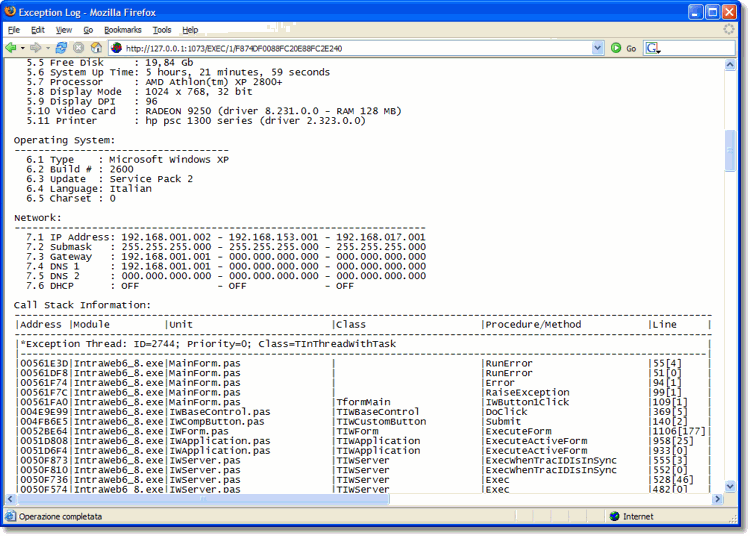Open the Back button history dropdown
Viewport: 750px width, 536px height.
(x=22, y=48)
